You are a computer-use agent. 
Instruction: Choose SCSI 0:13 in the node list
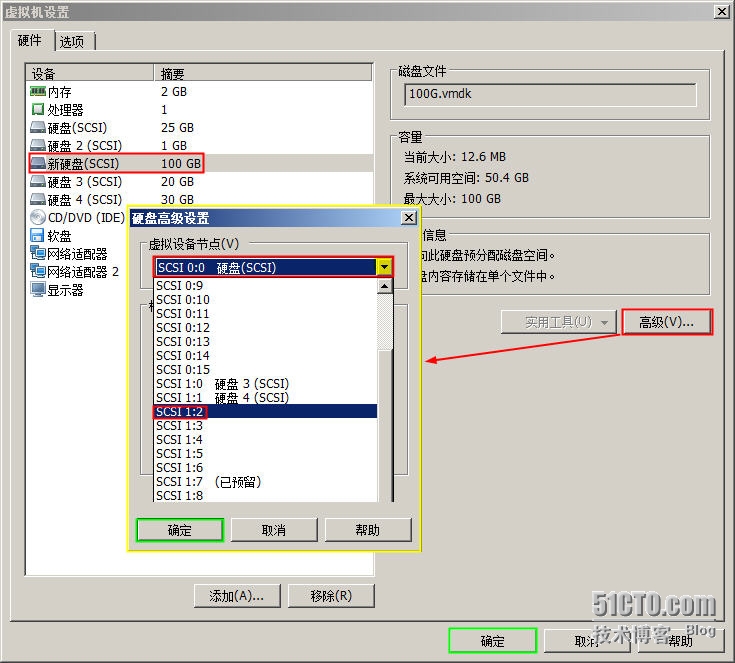265,342
